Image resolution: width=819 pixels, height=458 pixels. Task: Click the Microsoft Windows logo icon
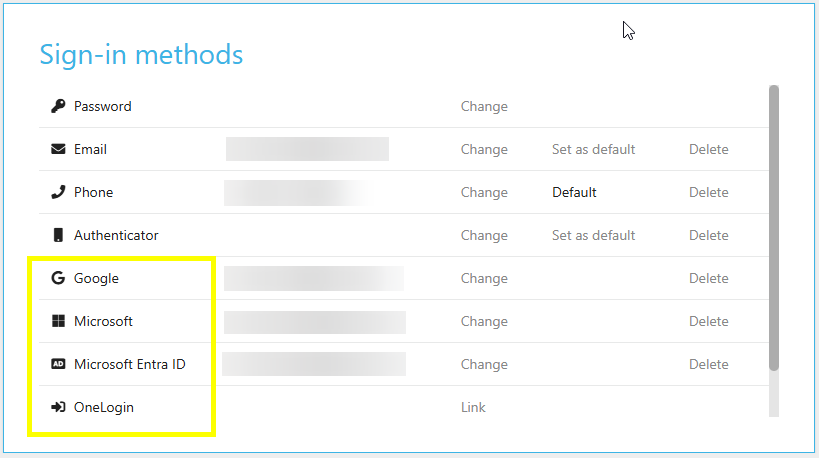[x=58, y=321]
